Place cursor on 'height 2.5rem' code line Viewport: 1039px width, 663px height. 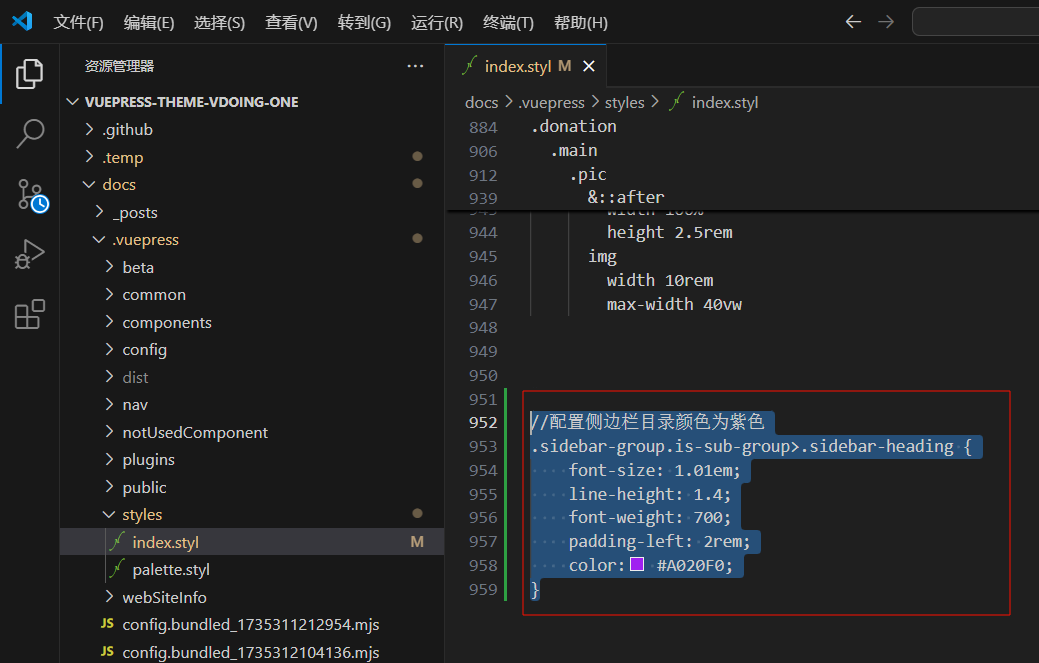(x=669, y=232)
